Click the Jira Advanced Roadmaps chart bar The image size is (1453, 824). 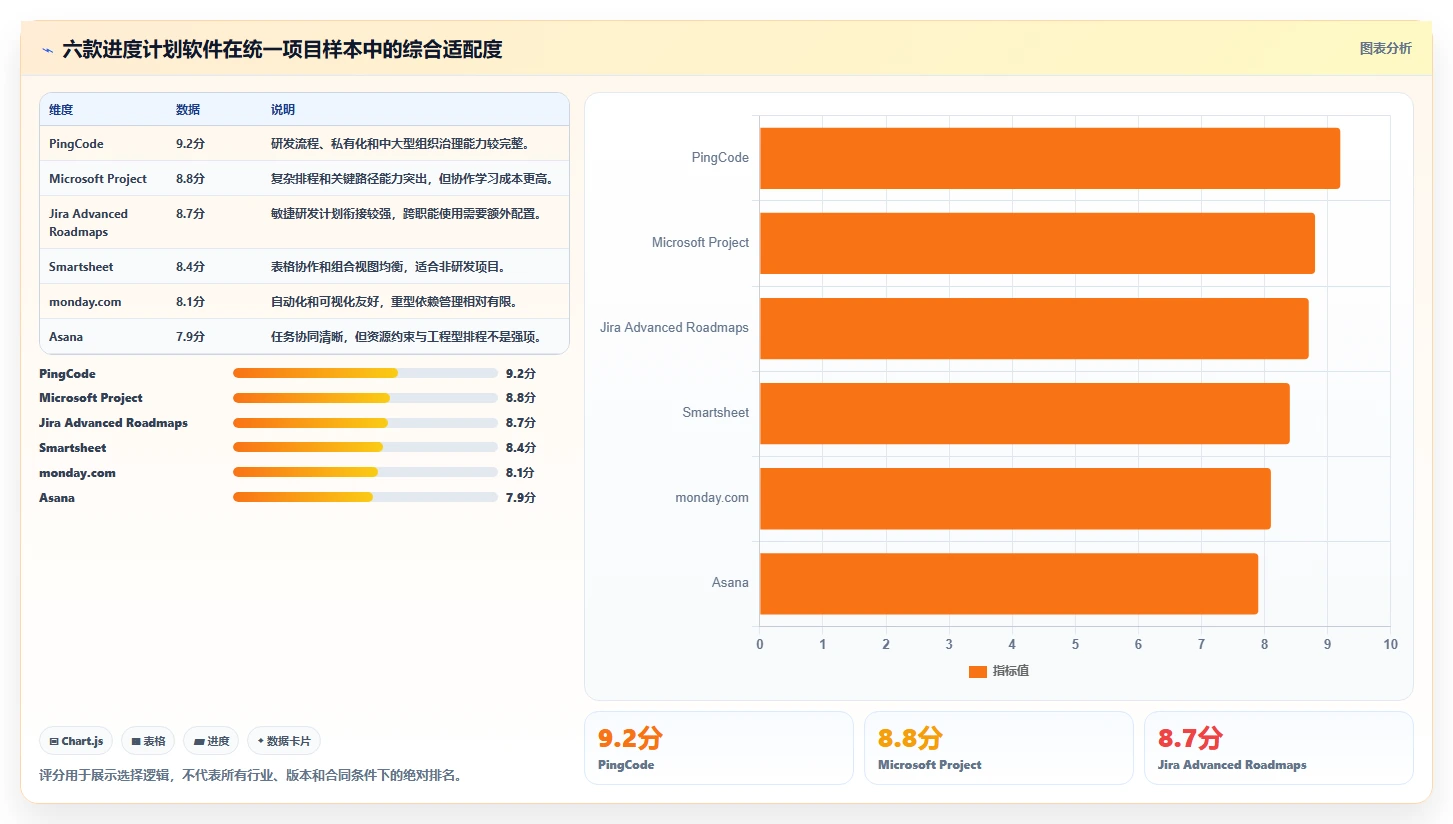tap(1034, 328)
